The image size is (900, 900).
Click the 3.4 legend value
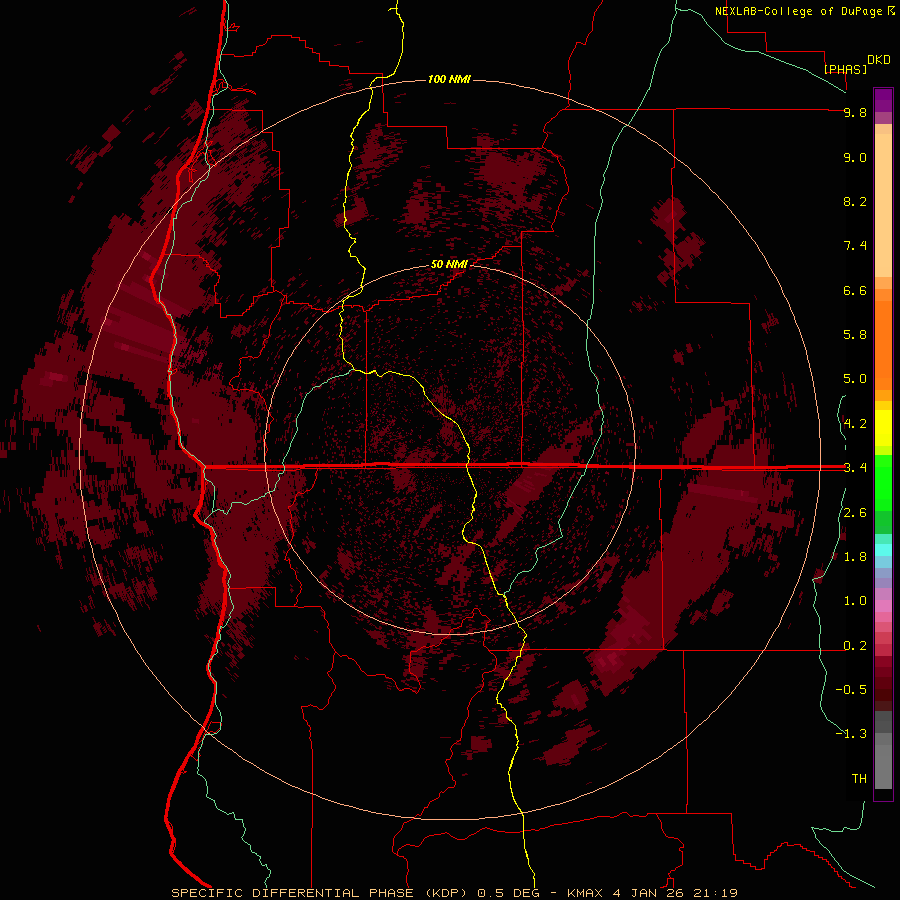(x=855, y=468)
